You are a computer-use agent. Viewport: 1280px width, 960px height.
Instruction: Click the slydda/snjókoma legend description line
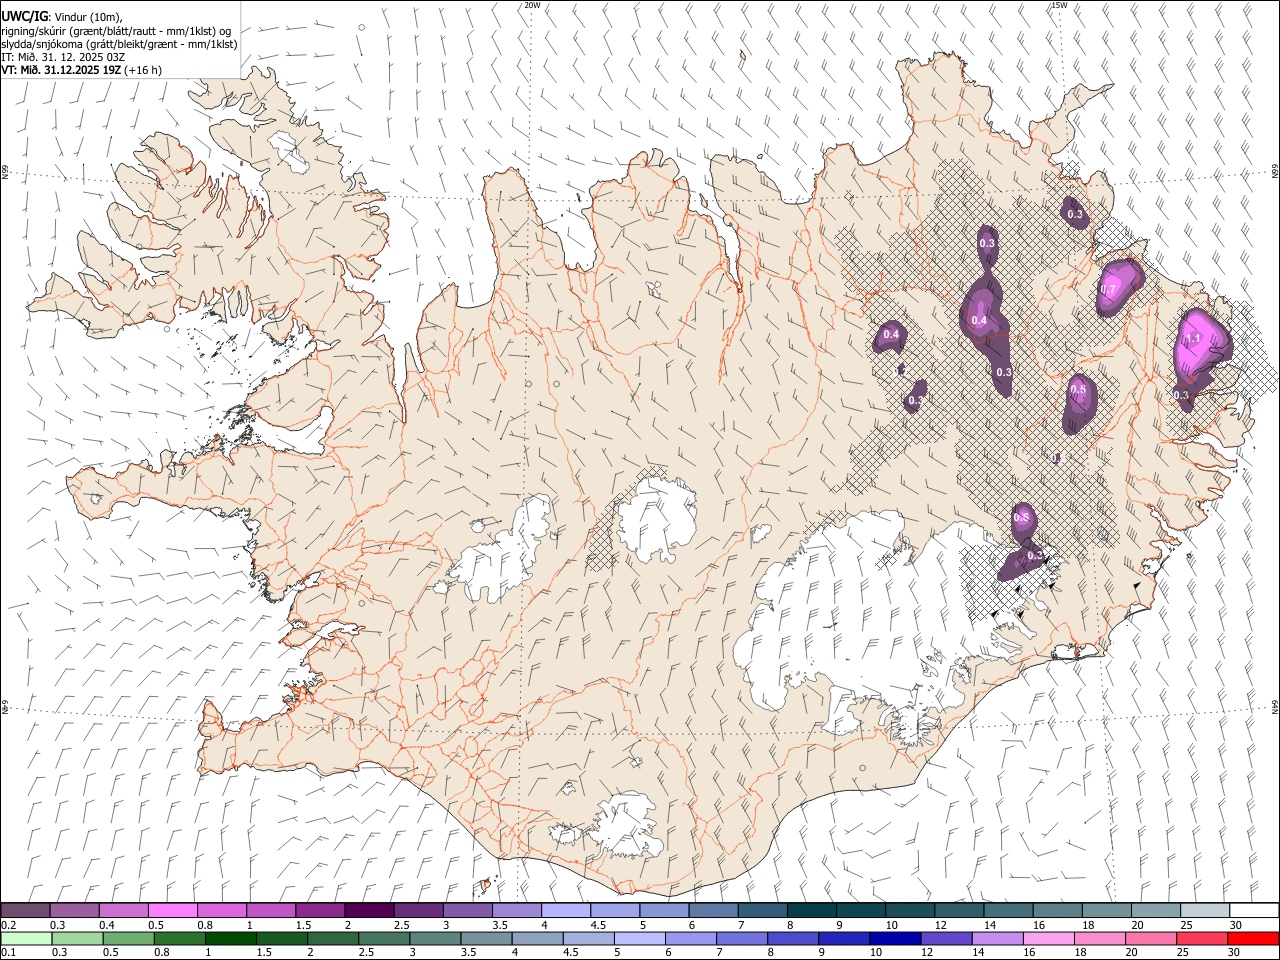pyautogui.click(x=119, y=44)
